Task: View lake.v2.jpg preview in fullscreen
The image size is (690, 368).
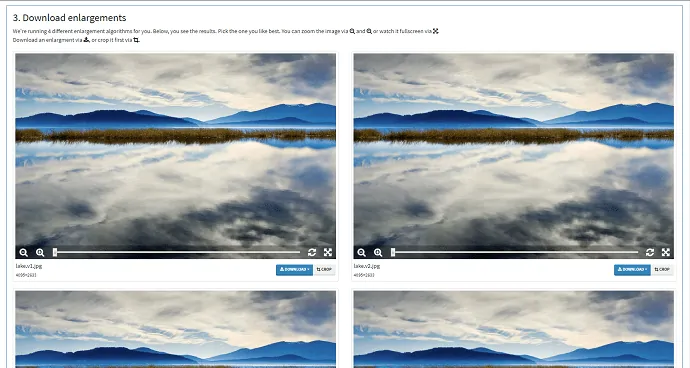Action: (x=666, y=252)
